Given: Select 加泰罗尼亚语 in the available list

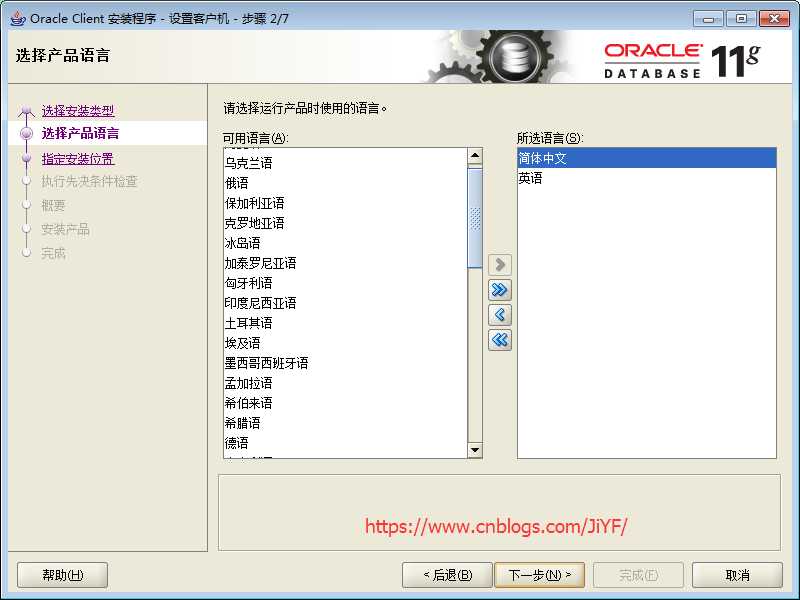Looking at the screenshot, I should (345, 263).
